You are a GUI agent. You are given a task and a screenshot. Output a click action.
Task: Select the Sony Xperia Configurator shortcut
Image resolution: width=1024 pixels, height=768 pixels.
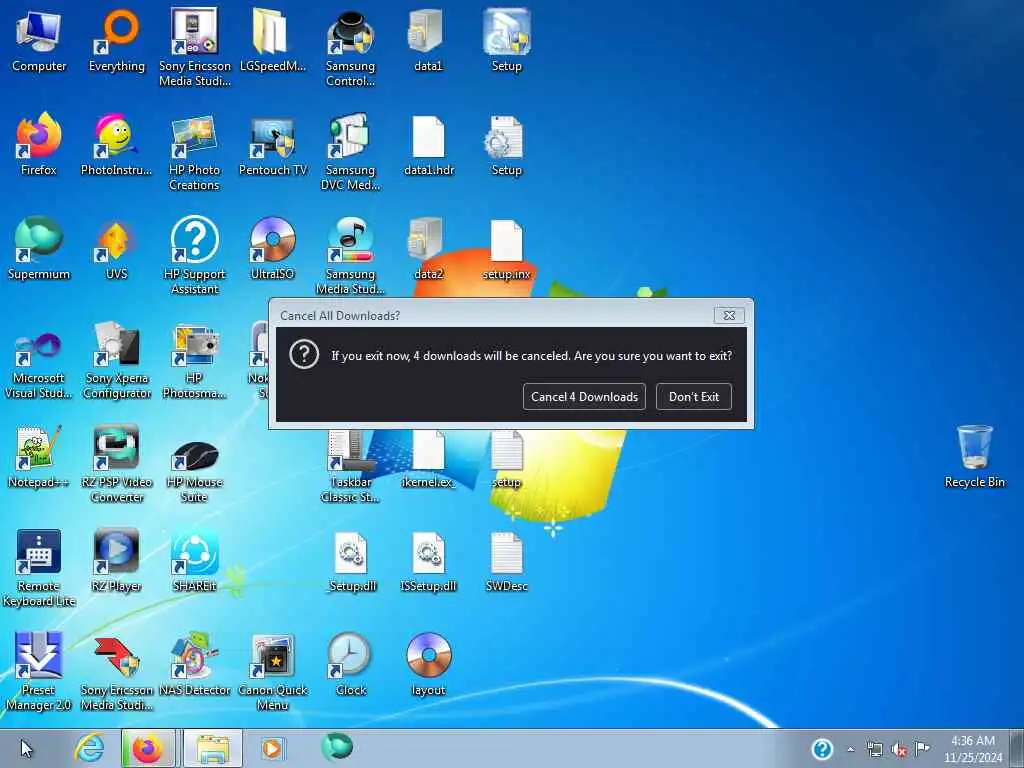click(x=117, y=359)
